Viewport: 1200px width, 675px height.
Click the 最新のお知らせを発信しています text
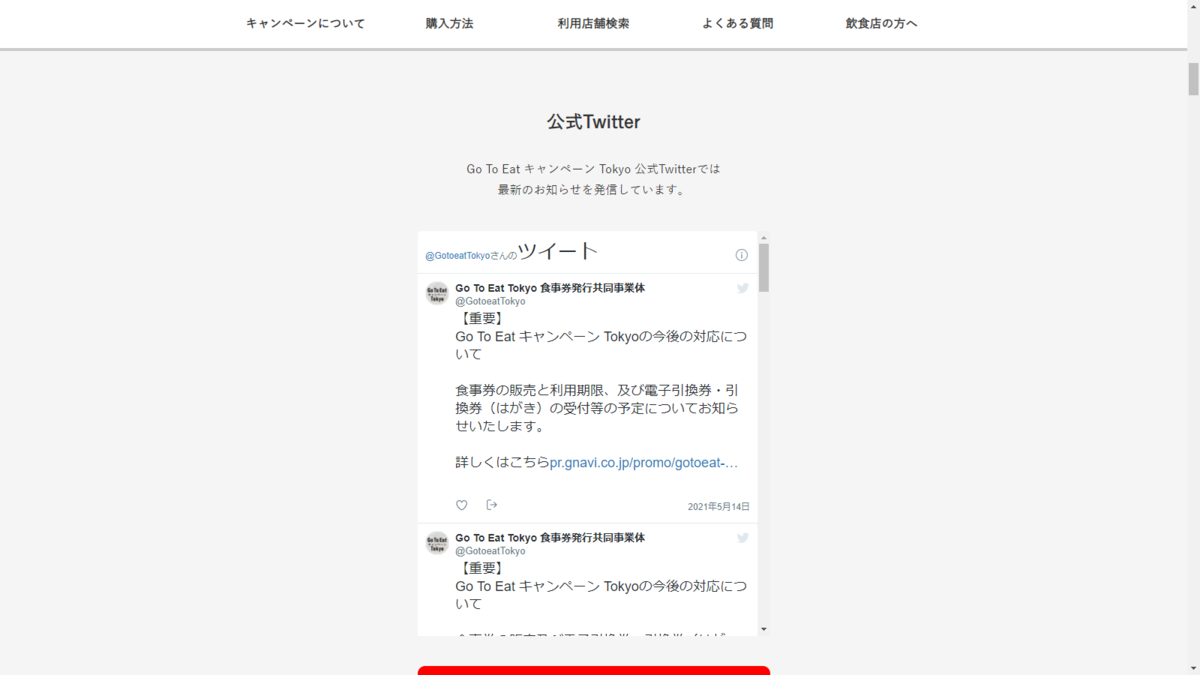click(593, 190)
